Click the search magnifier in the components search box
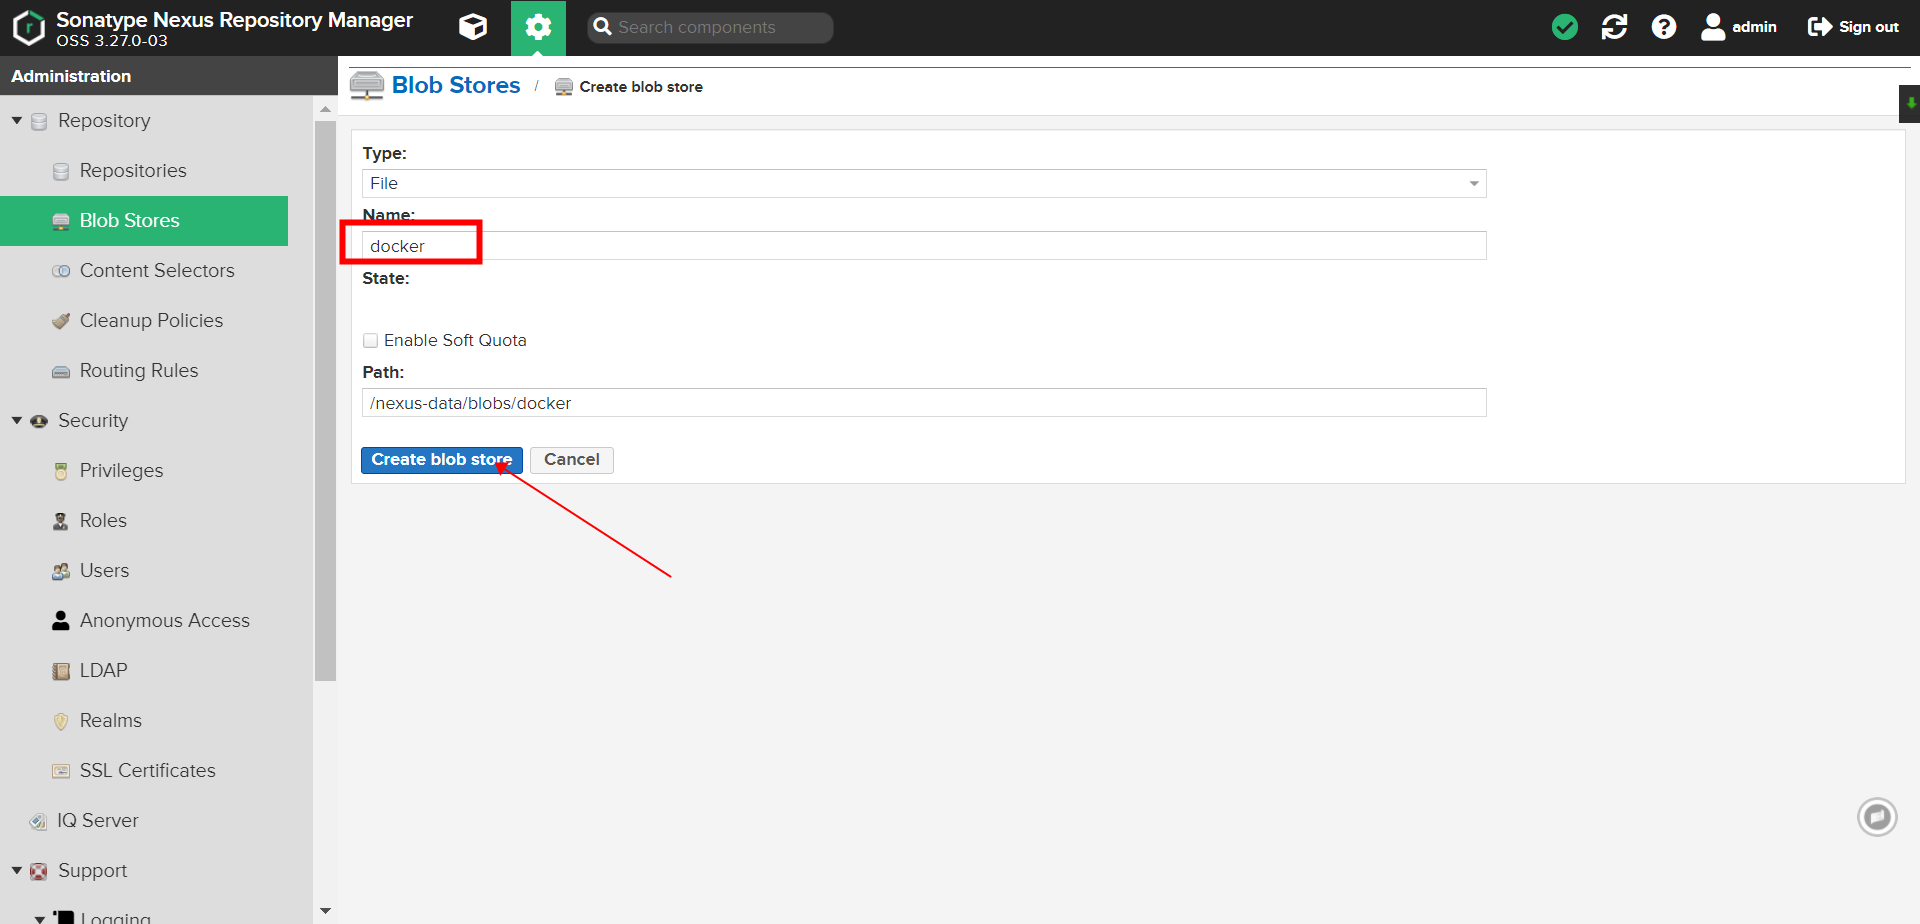This screenshot has width=1920, height=924. click(601, 27)
